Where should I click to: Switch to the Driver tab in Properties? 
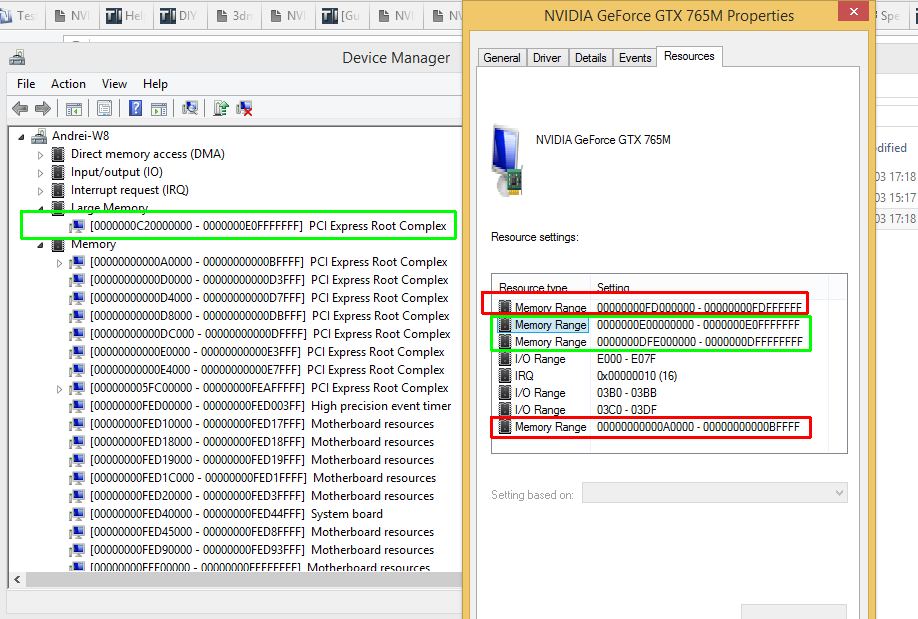click(547, 57)
